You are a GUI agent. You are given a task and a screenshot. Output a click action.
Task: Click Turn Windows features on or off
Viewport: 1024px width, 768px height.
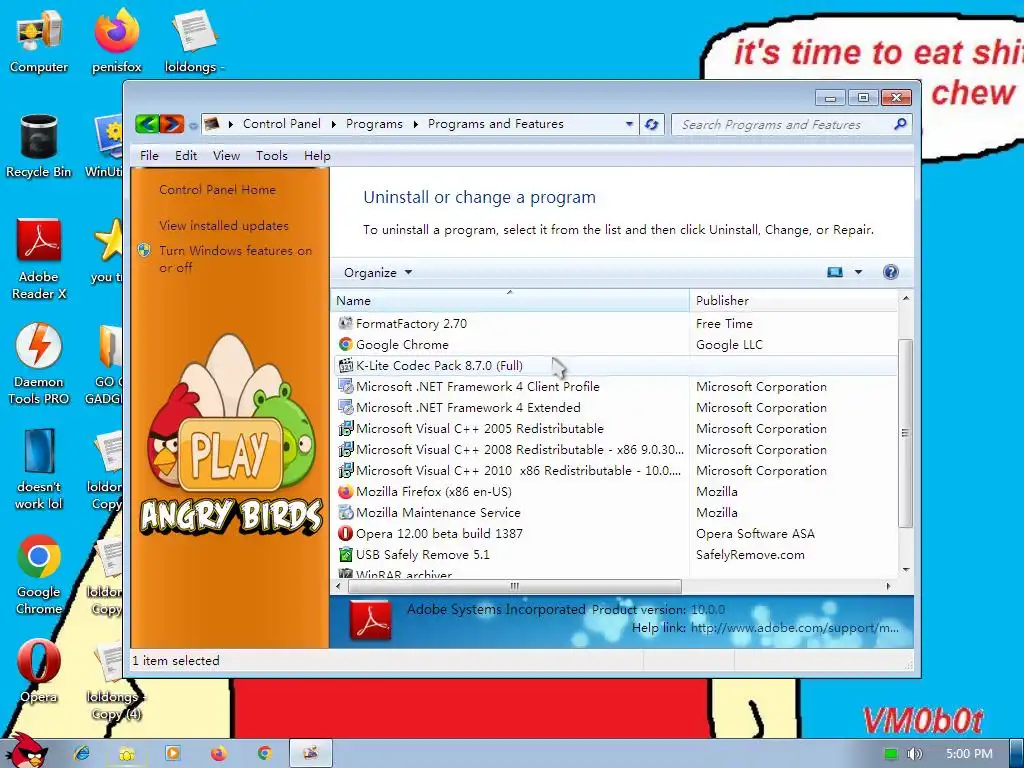235,259
